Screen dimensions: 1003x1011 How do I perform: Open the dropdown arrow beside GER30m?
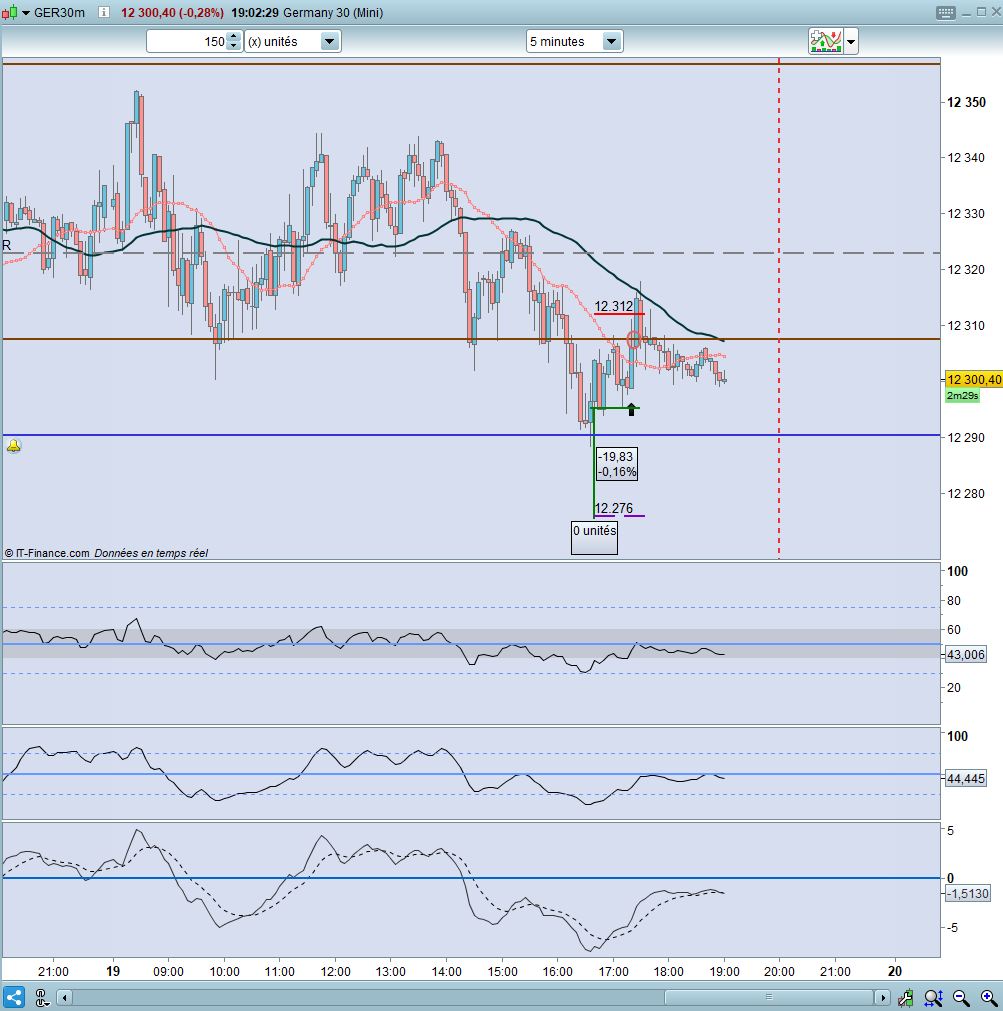[x=26, y=13]
